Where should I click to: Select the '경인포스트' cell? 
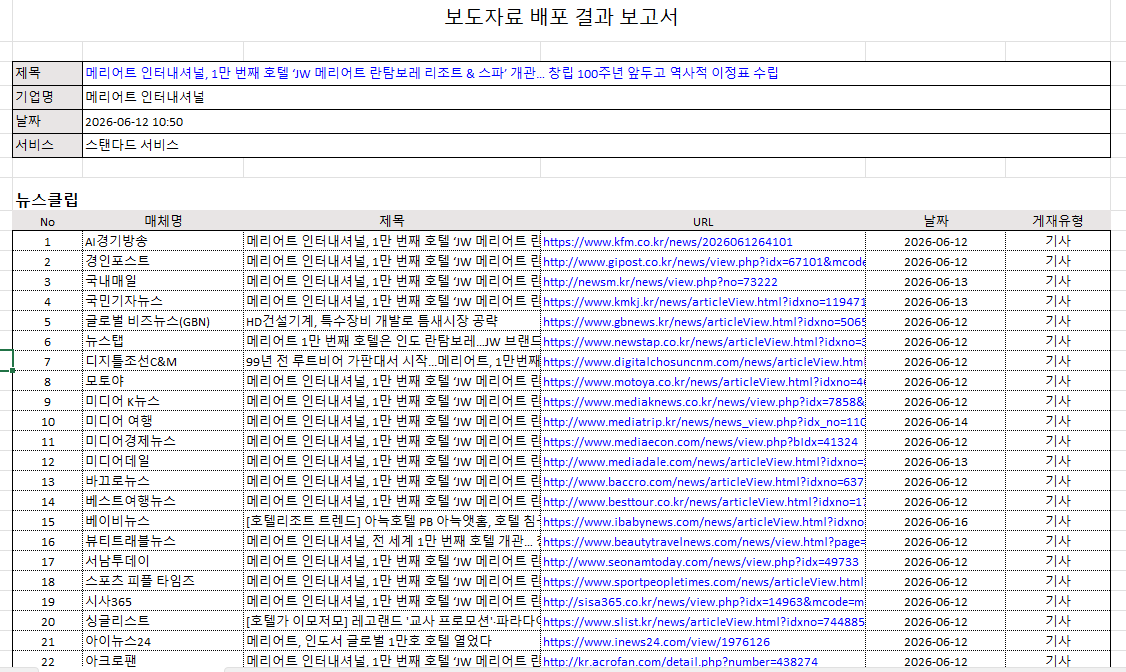[163, 261]
